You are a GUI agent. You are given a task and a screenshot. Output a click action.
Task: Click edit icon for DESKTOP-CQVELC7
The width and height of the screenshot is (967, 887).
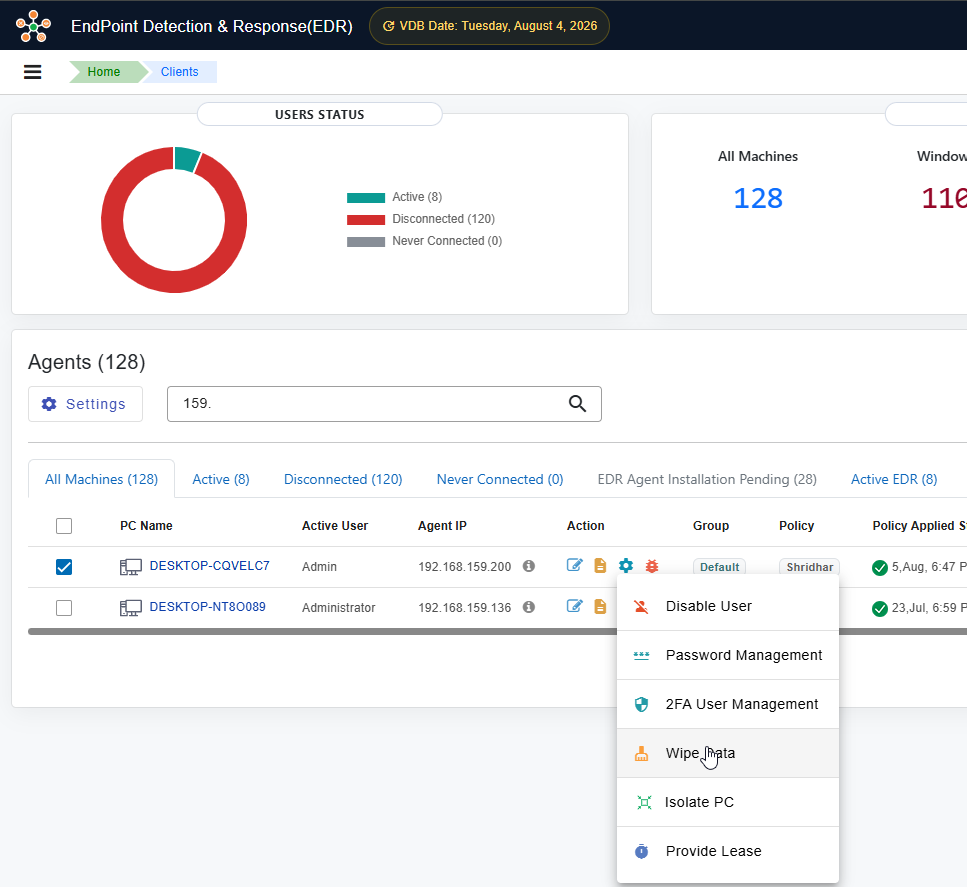coord(574,565)
